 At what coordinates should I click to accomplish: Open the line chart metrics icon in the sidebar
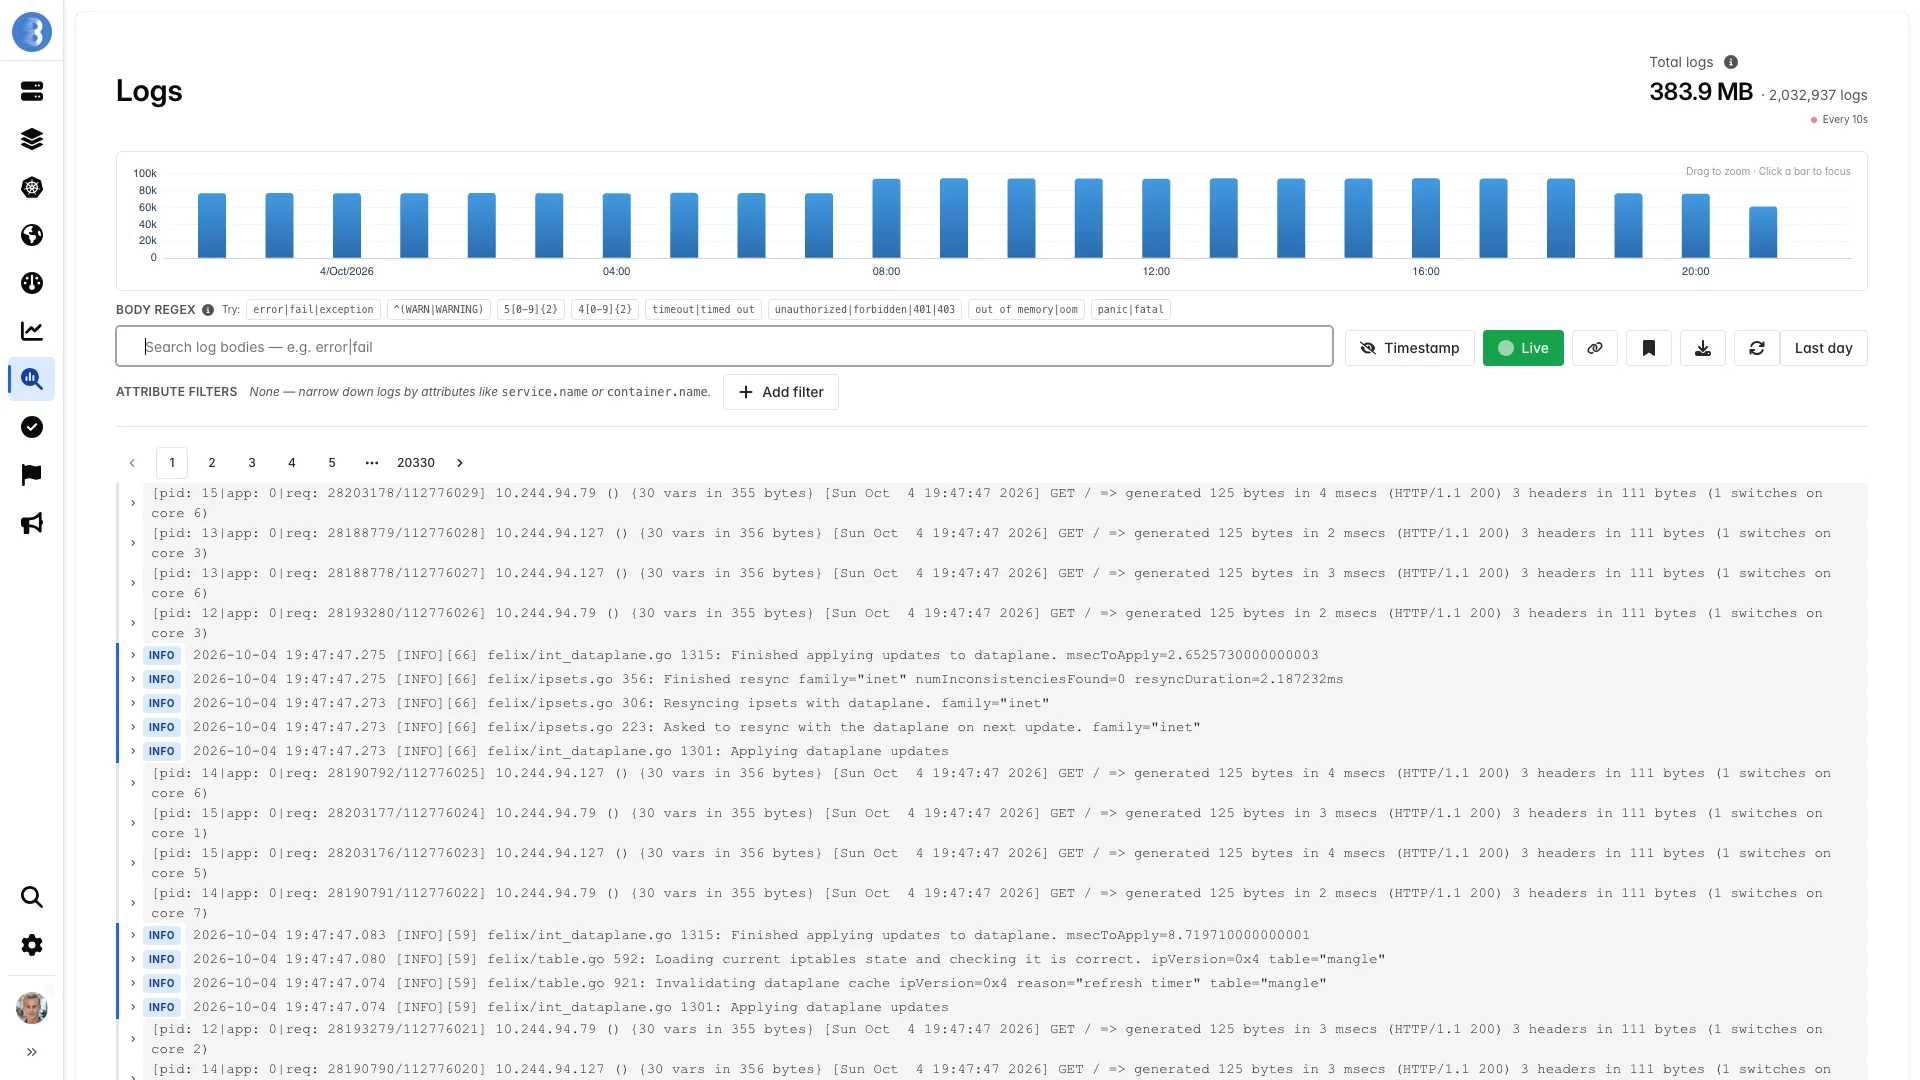coord(32,331)
